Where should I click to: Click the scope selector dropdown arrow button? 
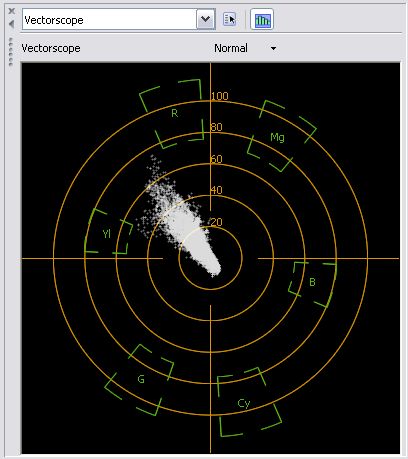tap(205, 20)
